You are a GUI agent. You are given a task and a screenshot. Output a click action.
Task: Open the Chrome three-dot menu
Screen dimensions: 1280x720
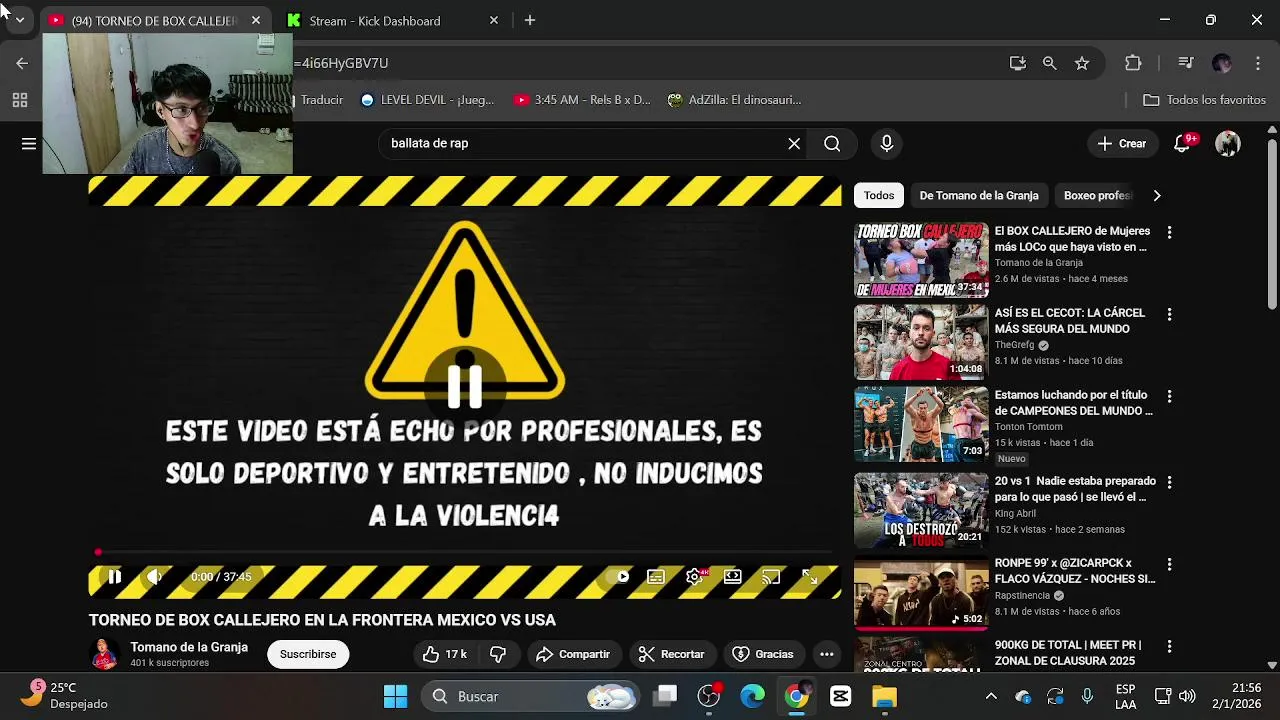(1259, 63)
